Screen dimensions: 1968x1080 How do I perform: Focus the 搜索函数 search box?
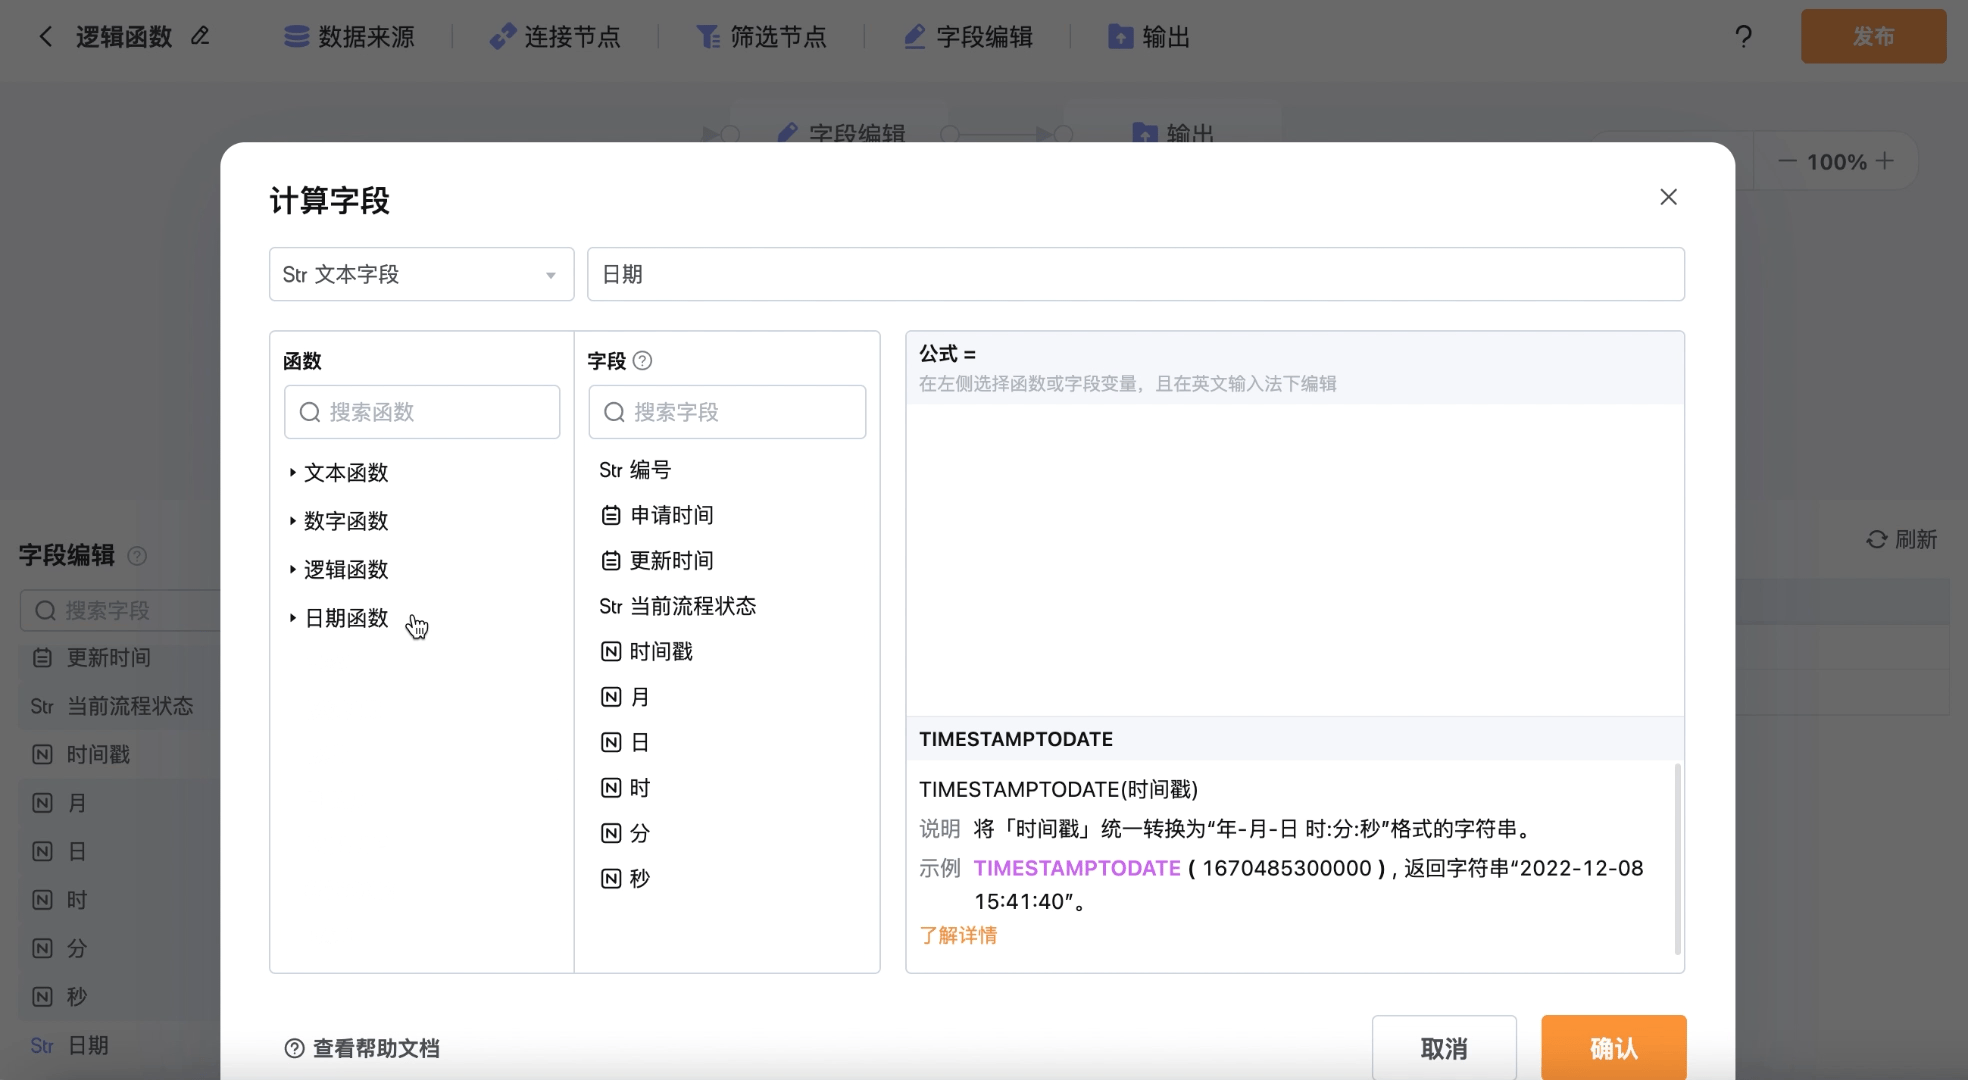(422, 412)
